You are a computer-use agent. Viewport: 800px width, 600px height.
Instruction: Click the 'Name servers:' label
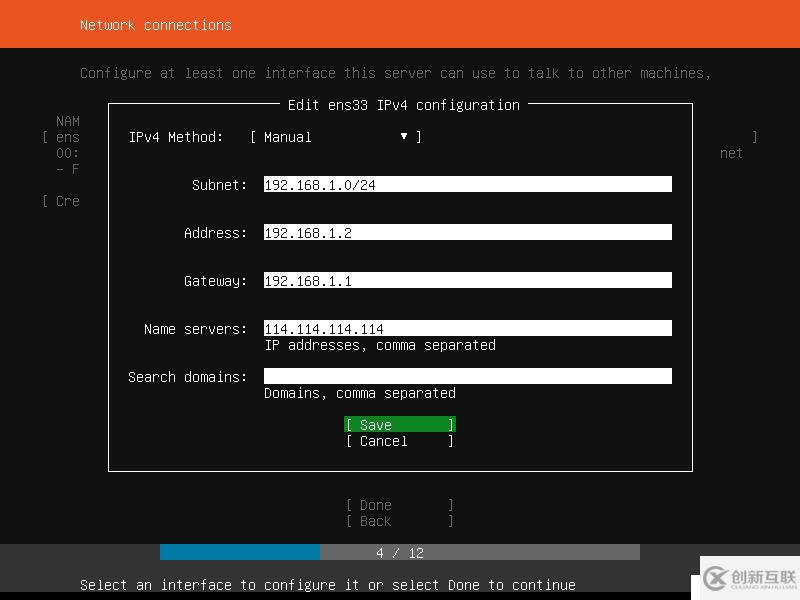point(195,329)
